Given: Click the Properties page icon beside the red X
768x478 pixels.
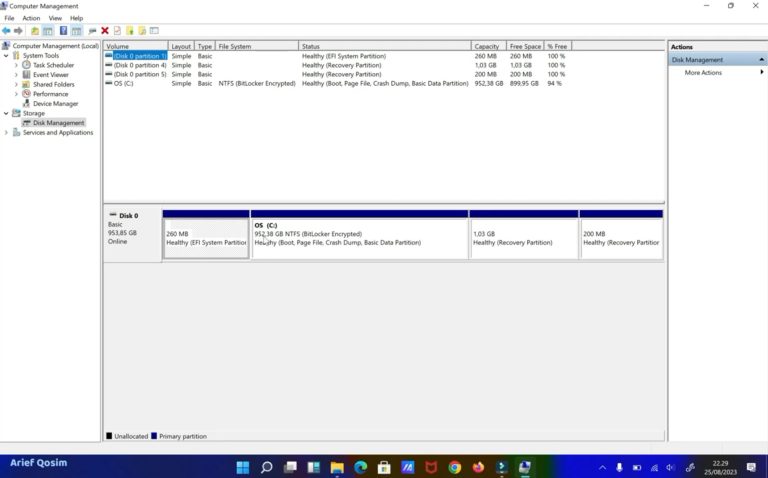Looking at the screenshot, I should tap(117, 31).
